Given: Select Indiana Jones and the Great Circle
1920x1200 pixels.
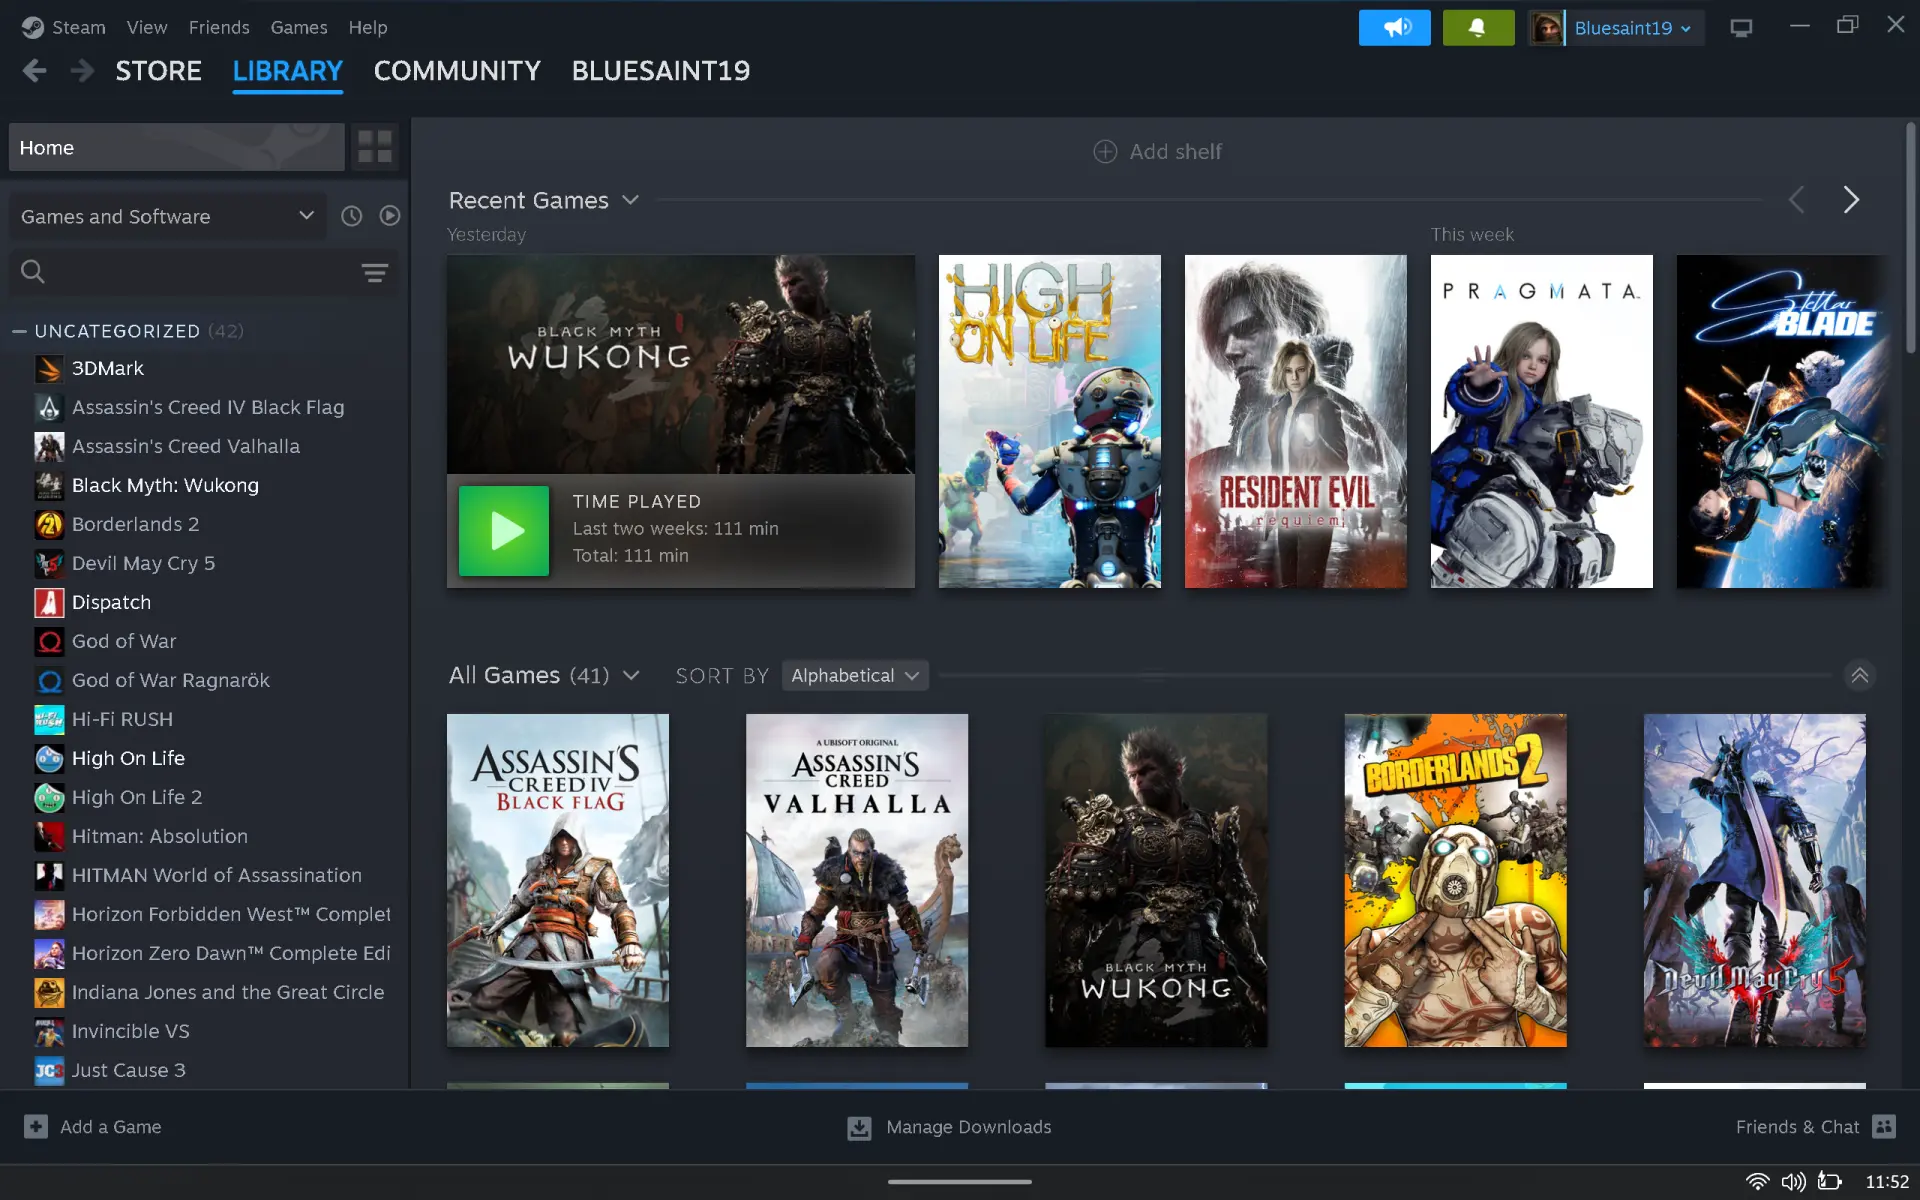Looking at the screenshot, I should [x=228, y=993].
